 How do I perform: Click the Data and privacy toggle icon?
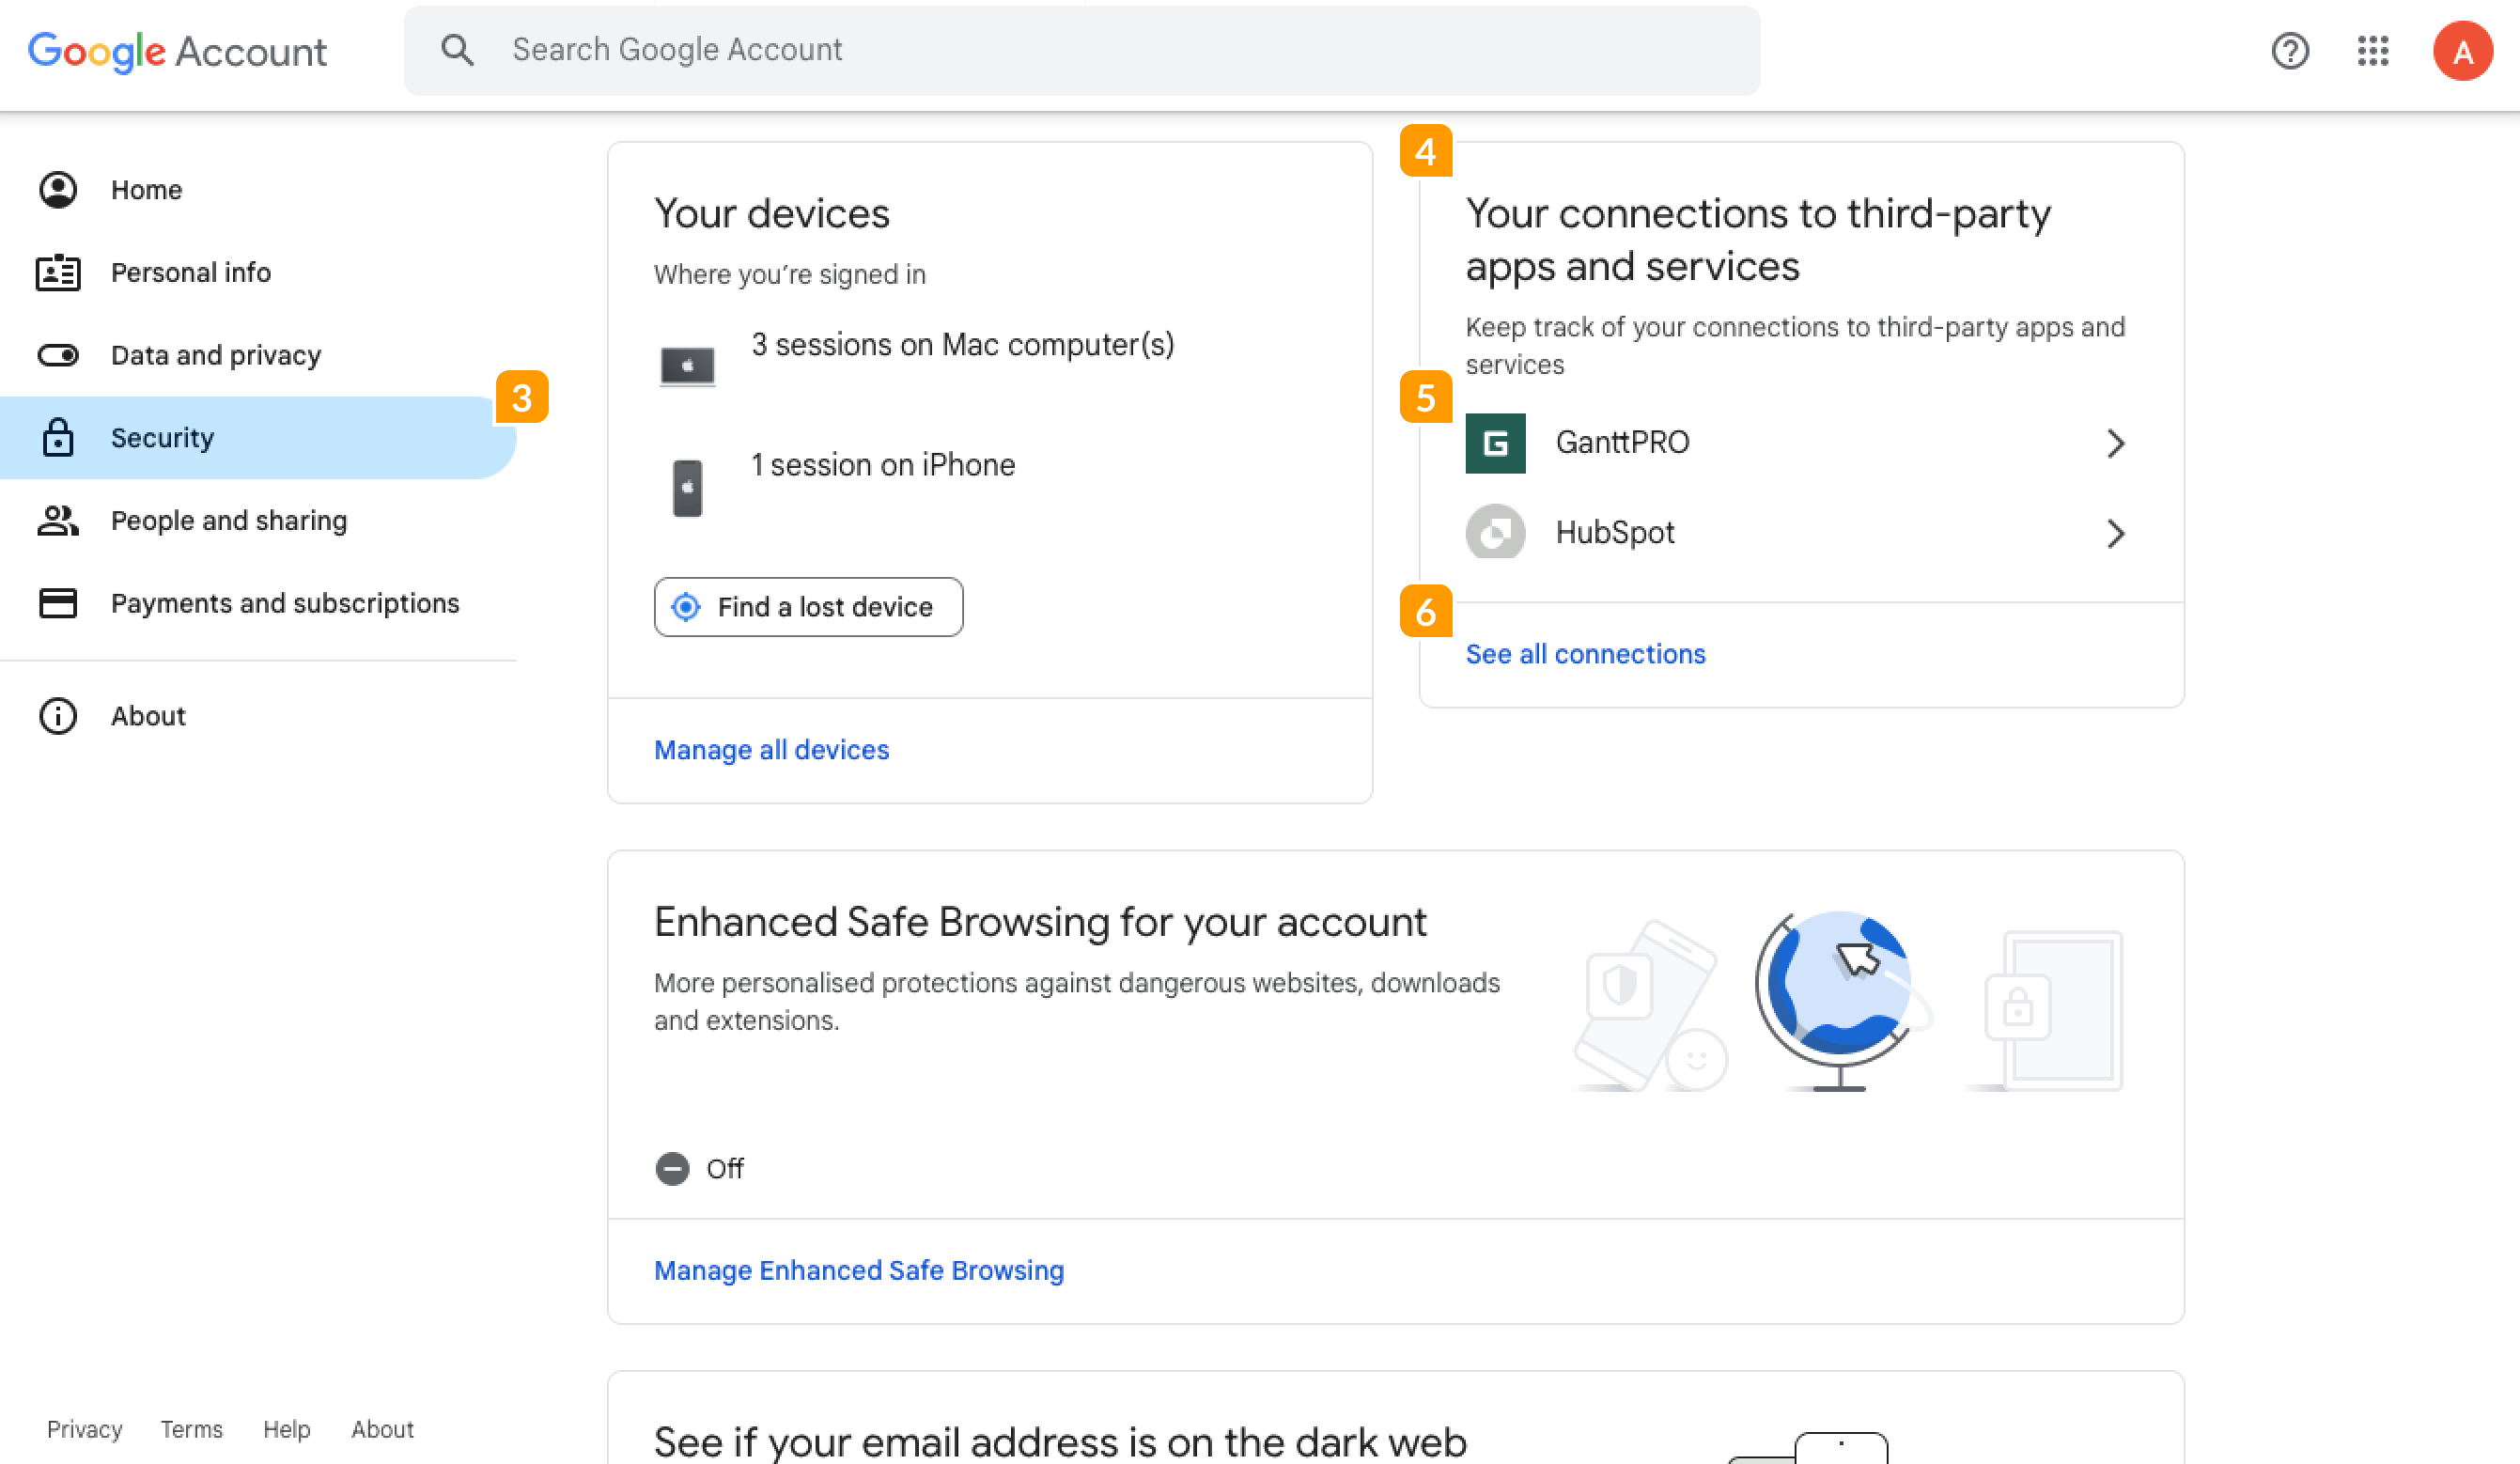57,354
